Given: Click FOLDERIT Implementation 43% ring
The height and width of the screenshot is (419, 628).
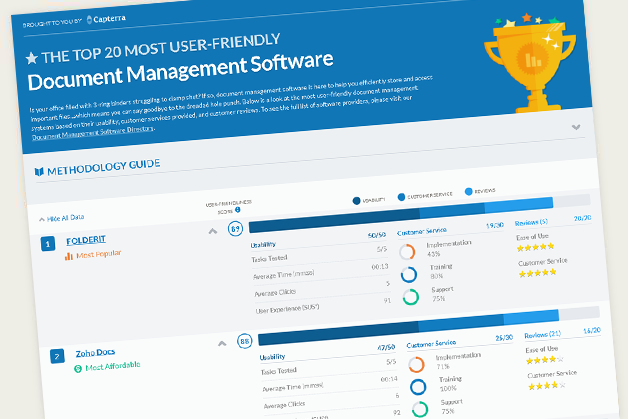Looking at the screenshot, I should [407, 252].
